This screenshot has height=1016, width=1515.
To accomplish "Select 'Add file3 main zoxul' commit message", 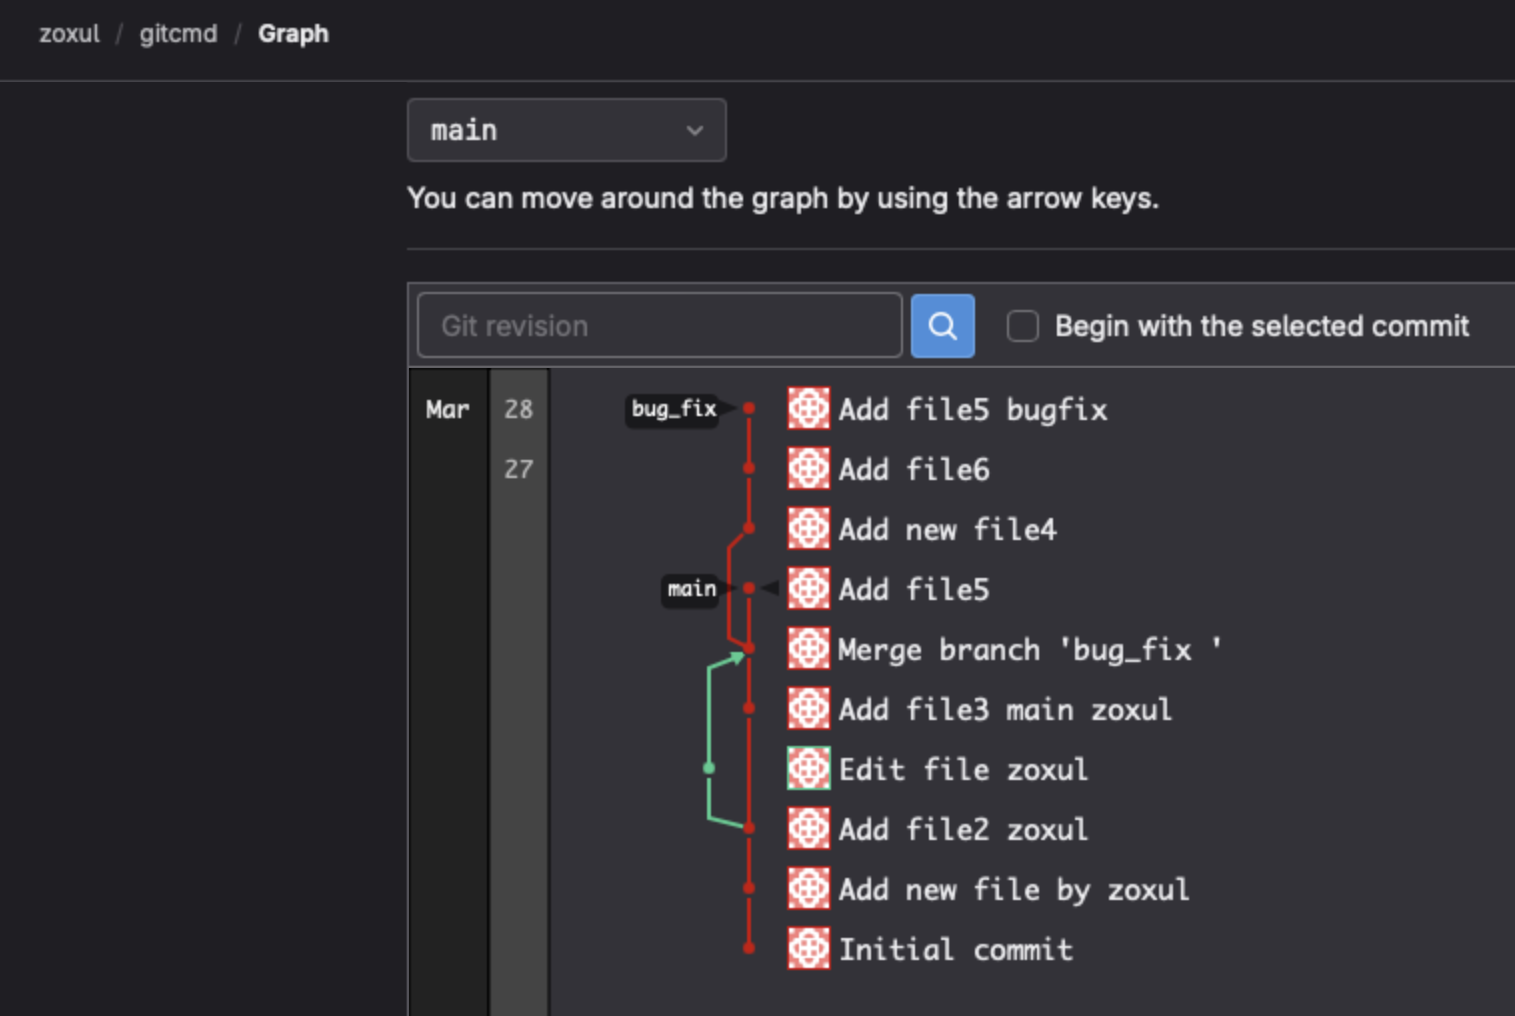I will click(x=1004, y=709).
